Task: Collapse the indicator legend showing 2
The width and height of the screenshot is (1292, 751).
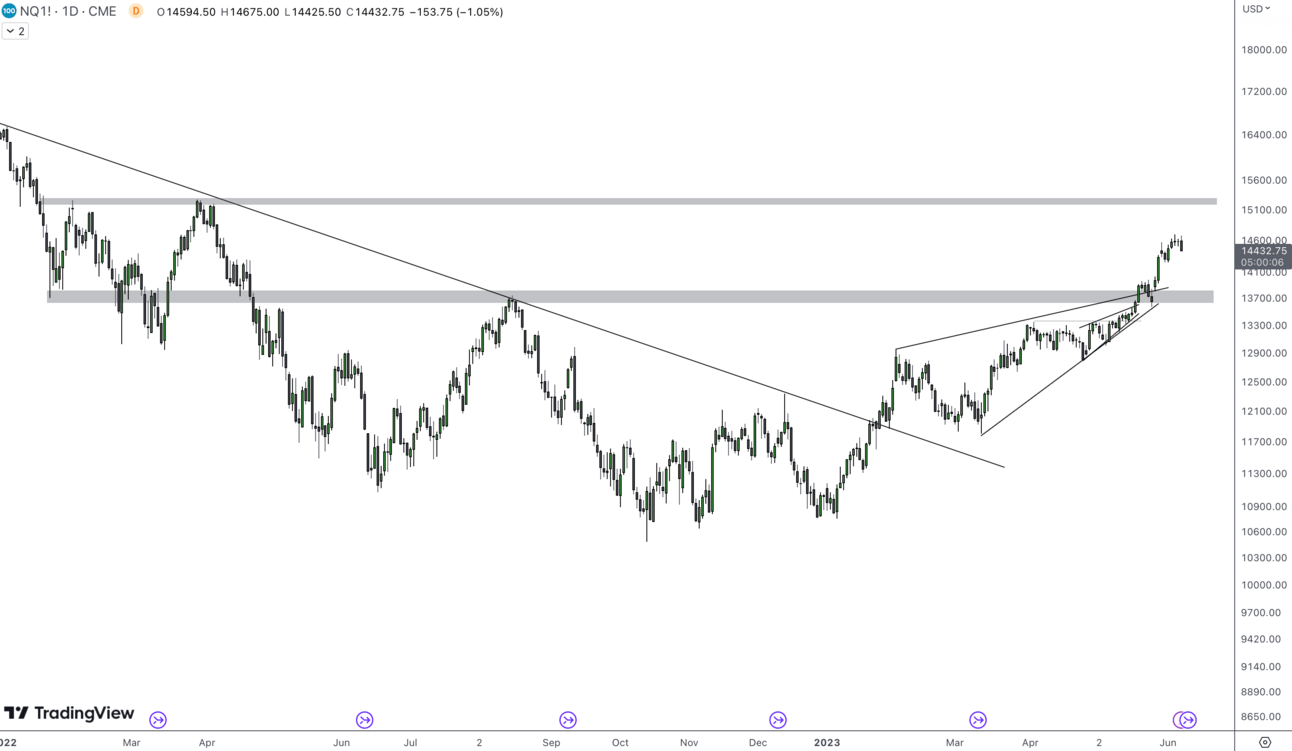Action: click(15, 31)
